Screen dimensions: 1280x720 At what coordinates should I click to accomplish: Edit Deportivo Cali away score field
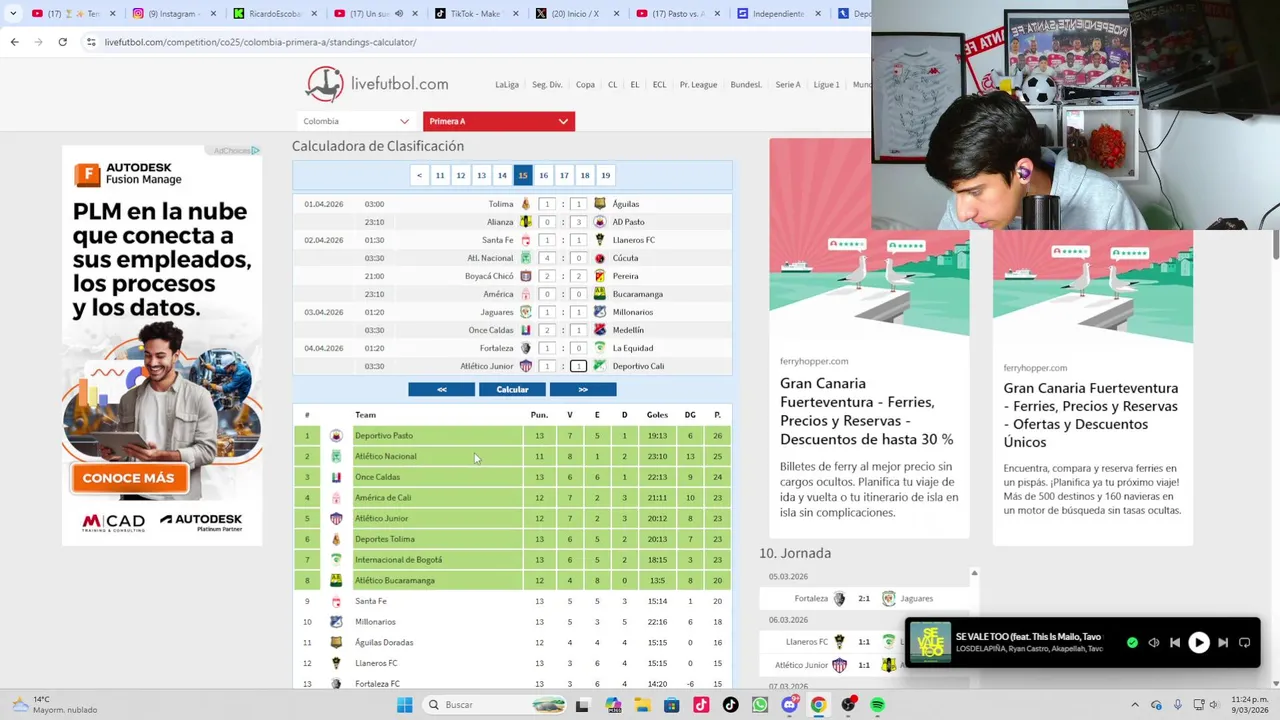click(578, 366)
